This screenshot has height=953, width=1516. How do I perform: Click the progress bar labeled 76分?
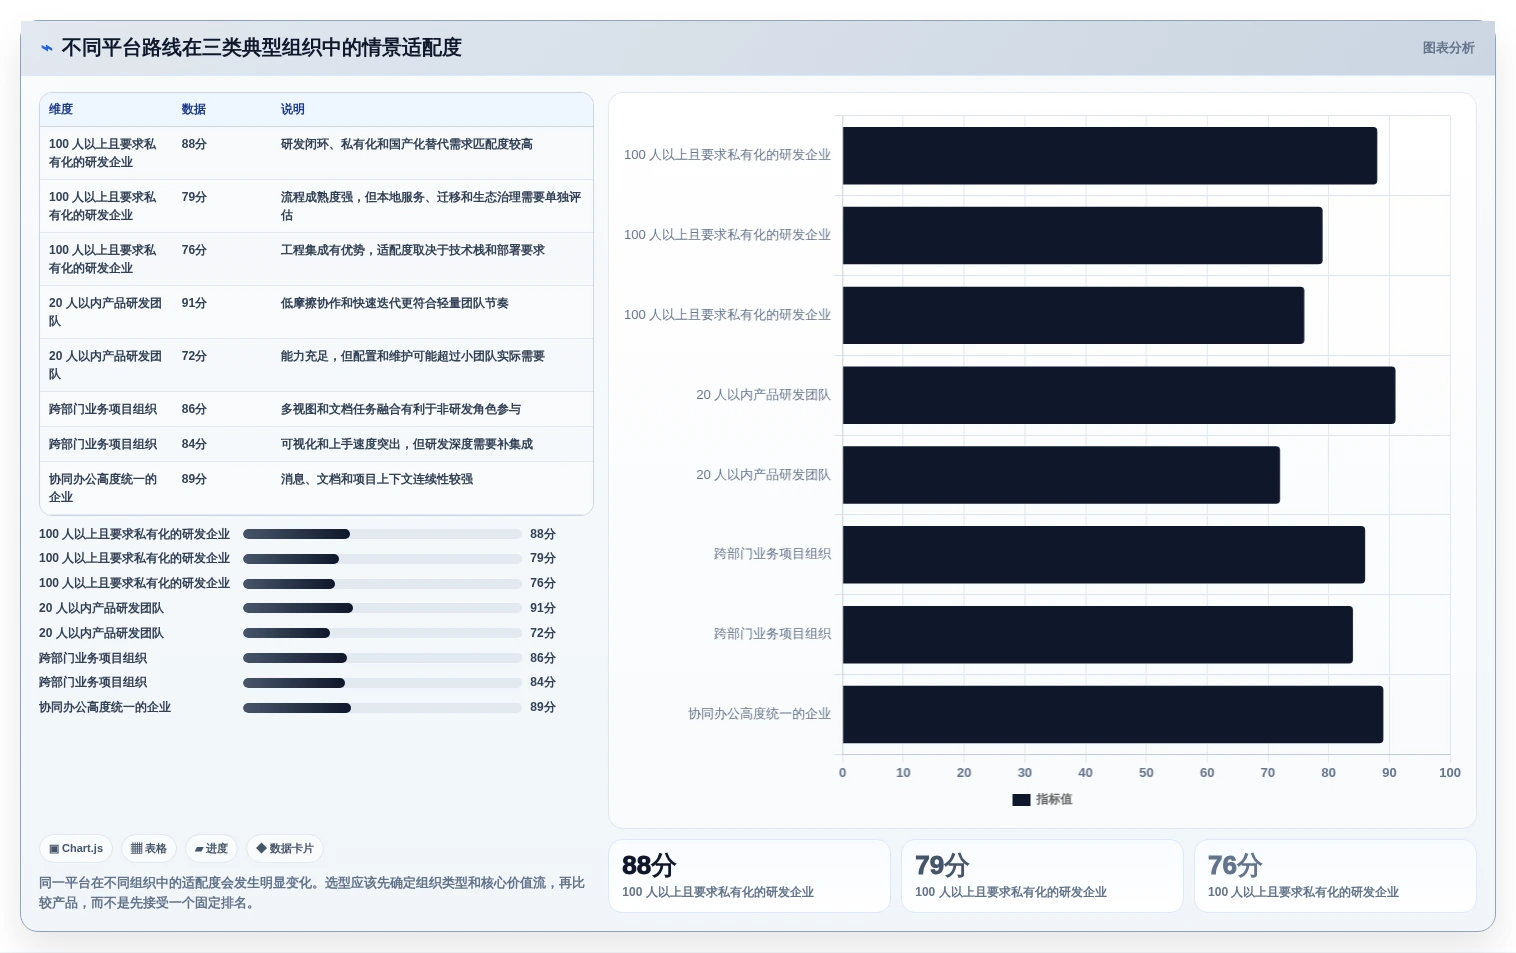point(382,584)
